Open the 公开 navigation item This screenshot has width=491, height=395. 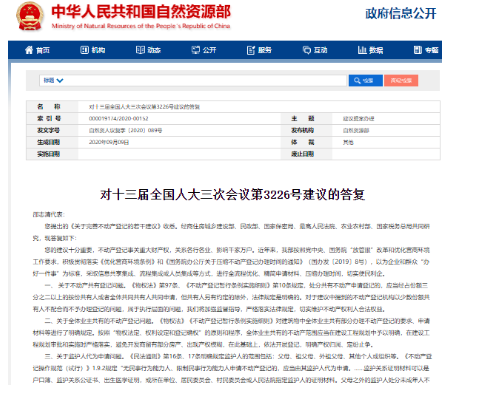204,50
